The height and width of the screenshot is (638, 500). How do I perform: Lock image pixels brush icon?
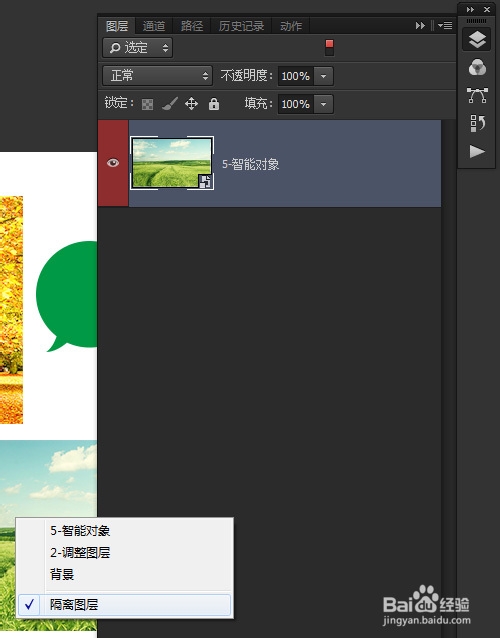(170, 104)
